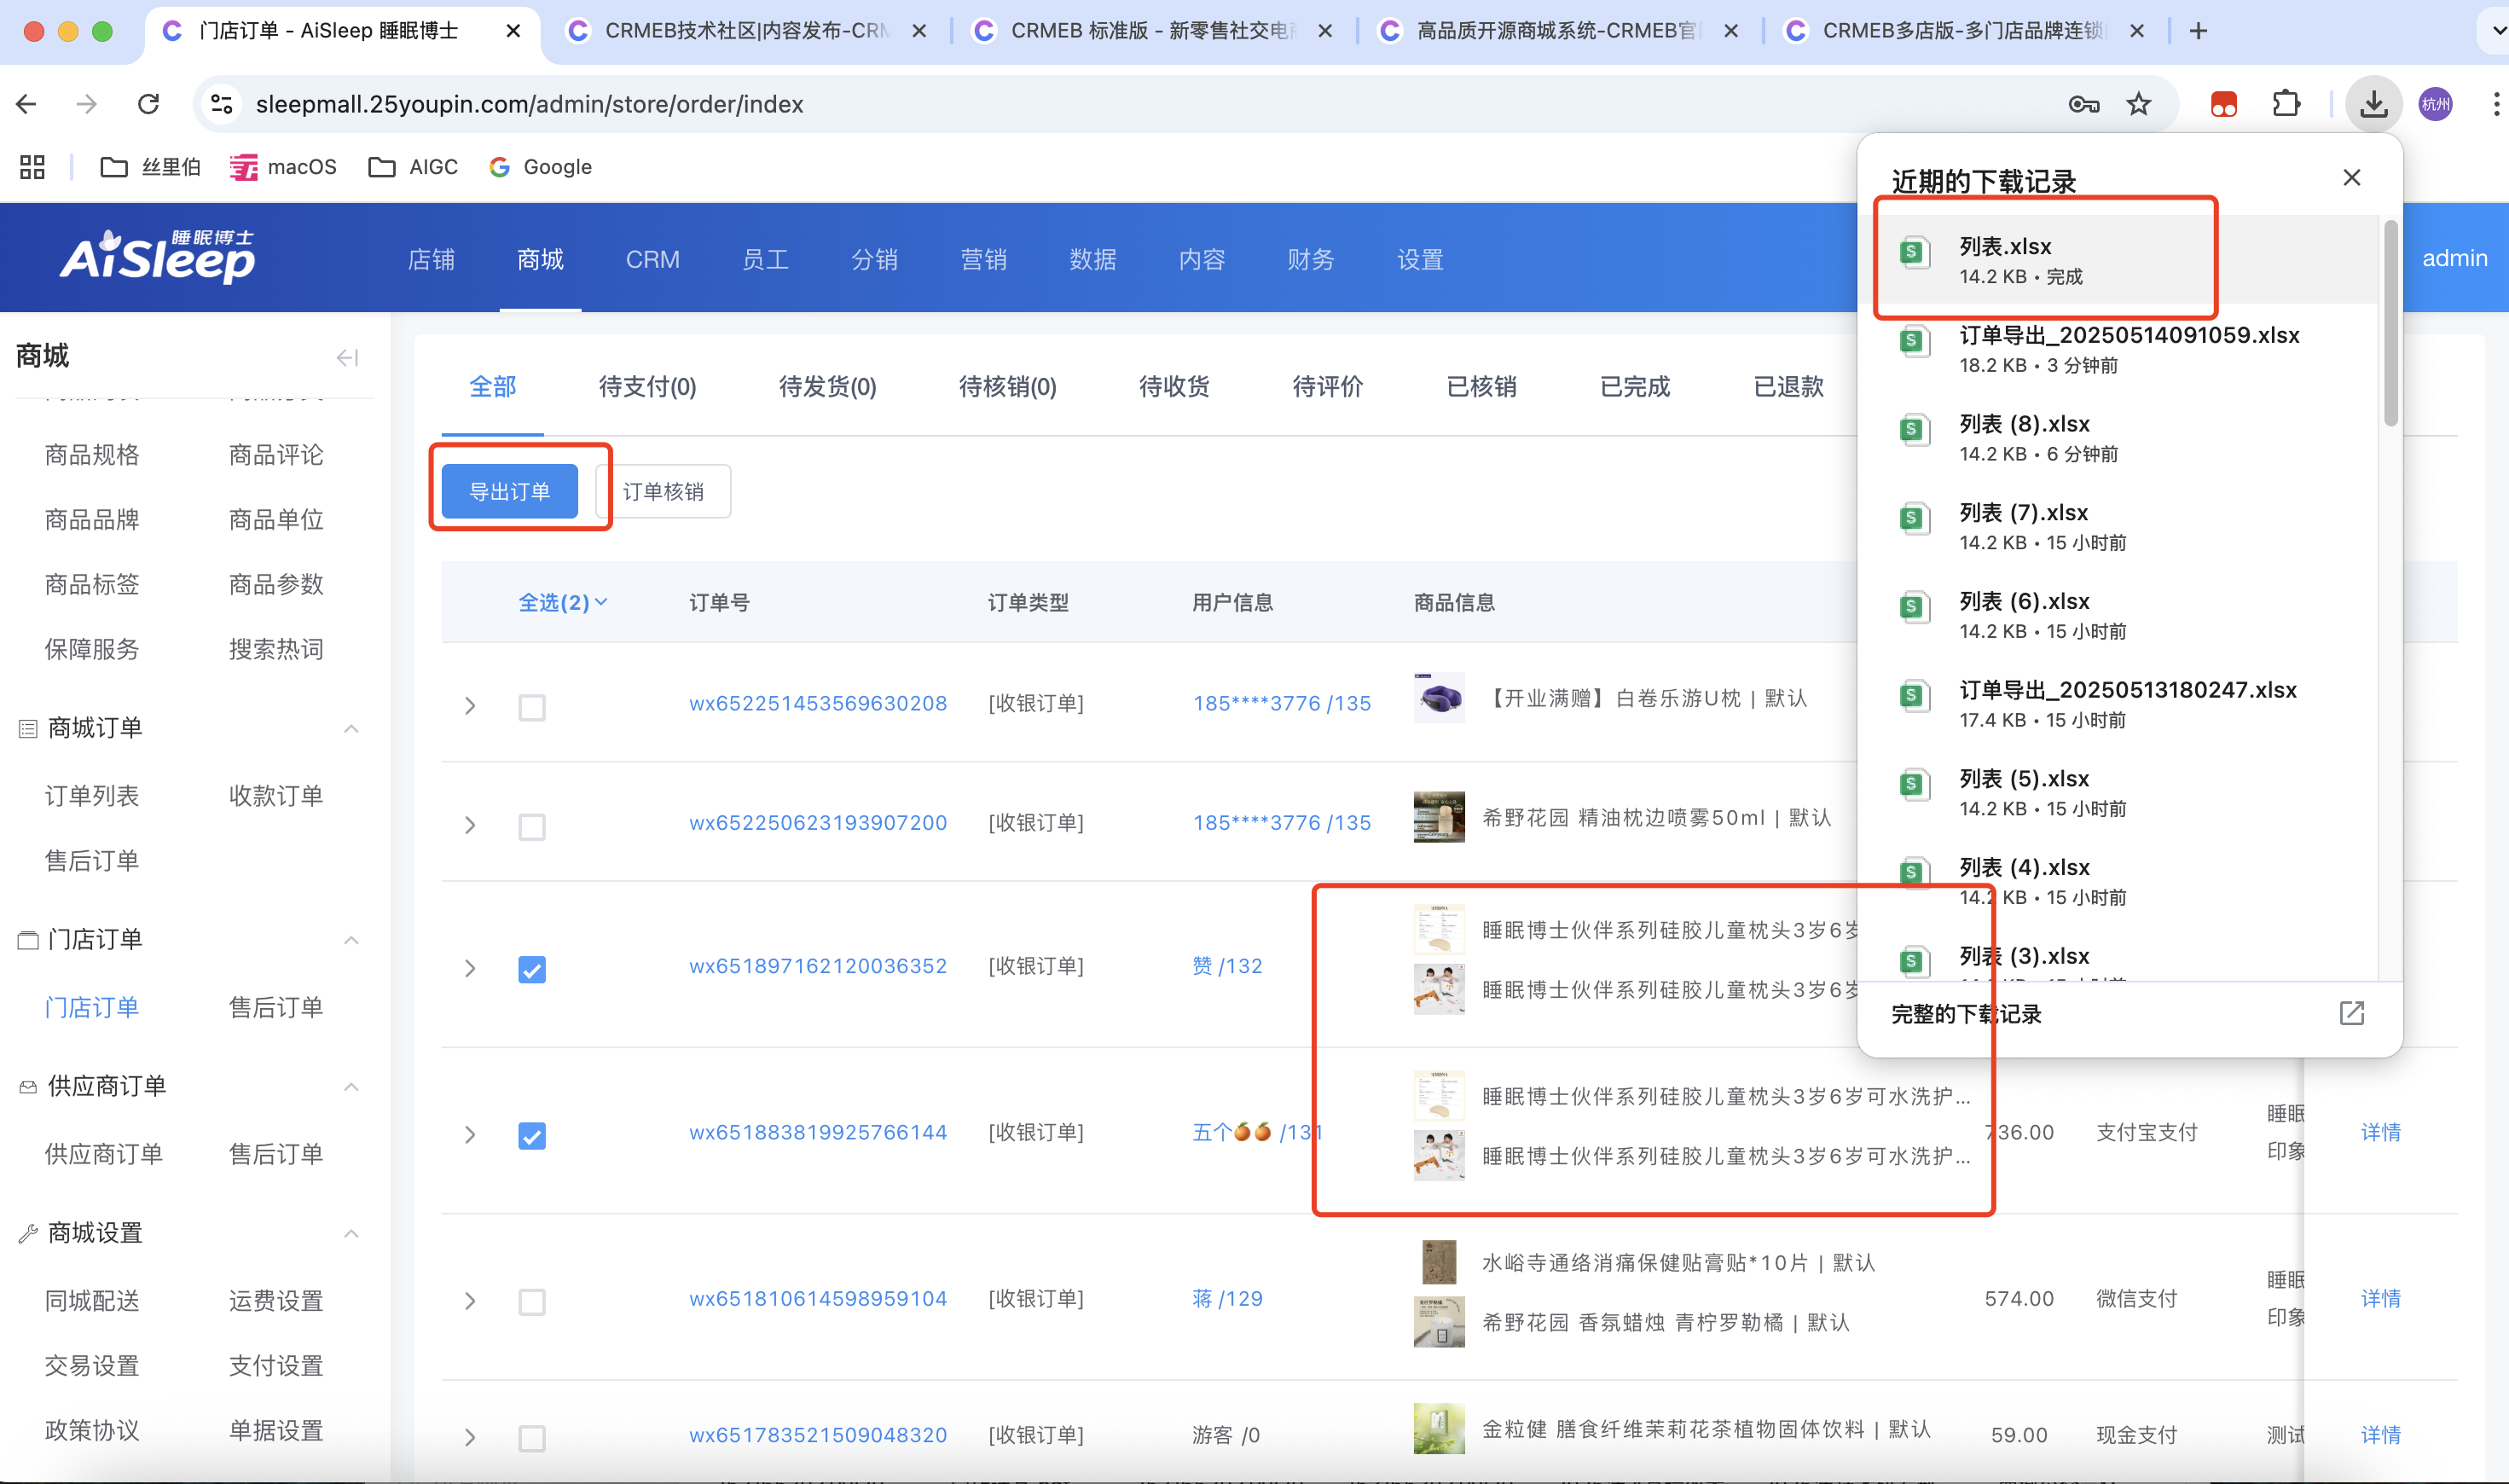Open the 全选(2) selection dropdown
2509x1484 pixels.
563,602
